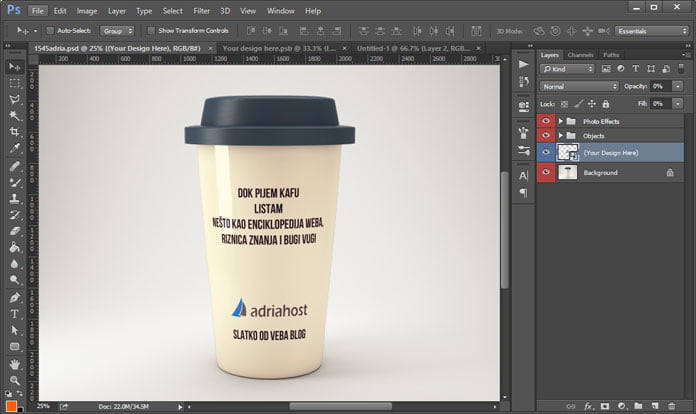696x414 pixels.
Task: Select the Blur tool
Action: point(15,264)
